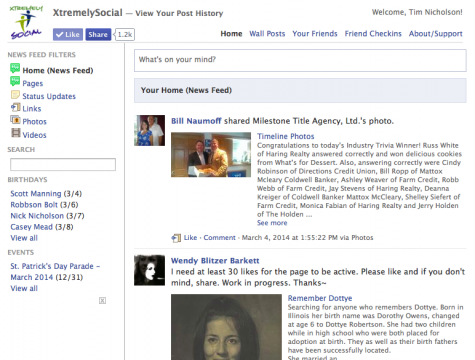Screen dimensions: 475x360
Task: Click See more on Bill's post
Action: [272, 223]
